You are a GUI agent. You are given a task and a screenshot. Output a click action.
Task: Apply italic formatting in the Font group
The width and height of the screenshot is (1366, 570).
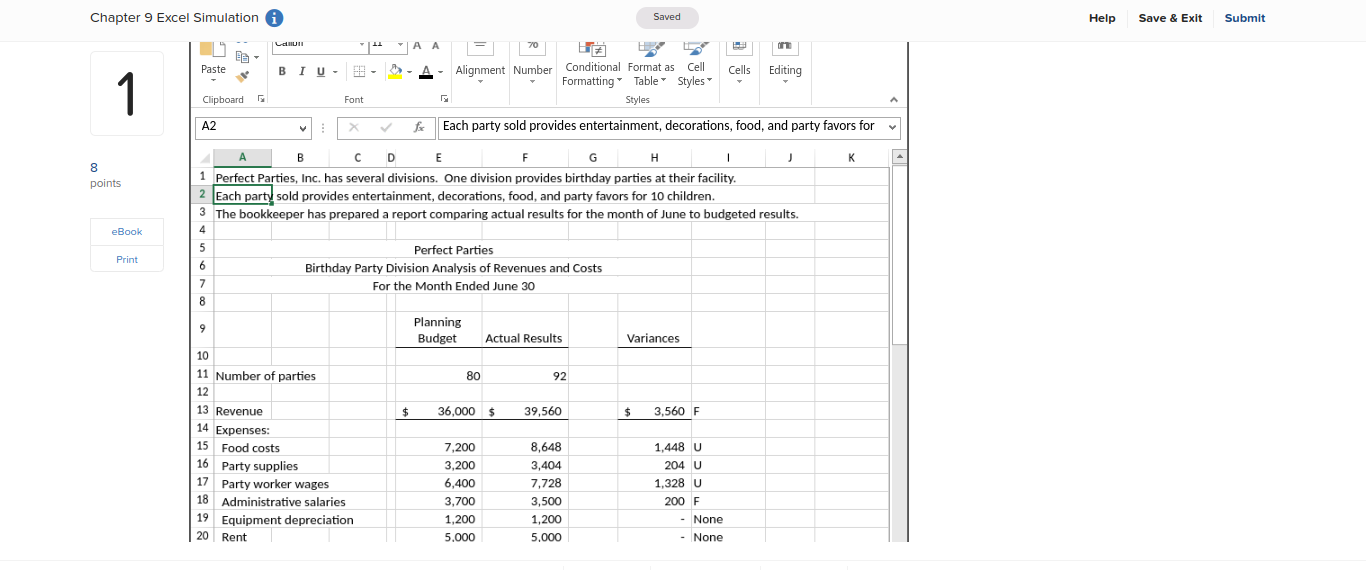coord(302,71)
